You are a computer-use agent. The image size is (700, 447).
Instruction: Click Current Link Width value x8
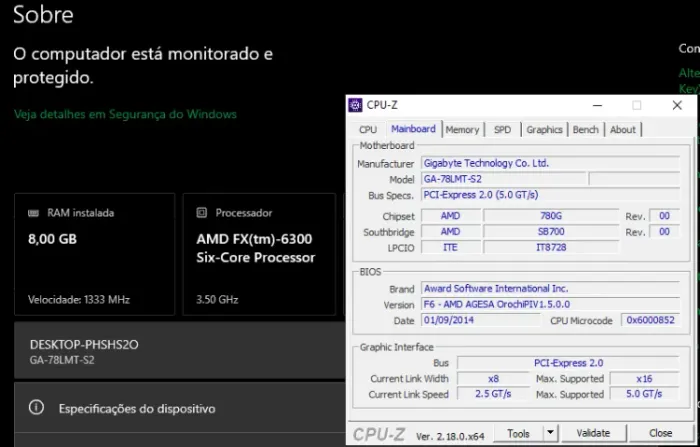pos(493,379)
